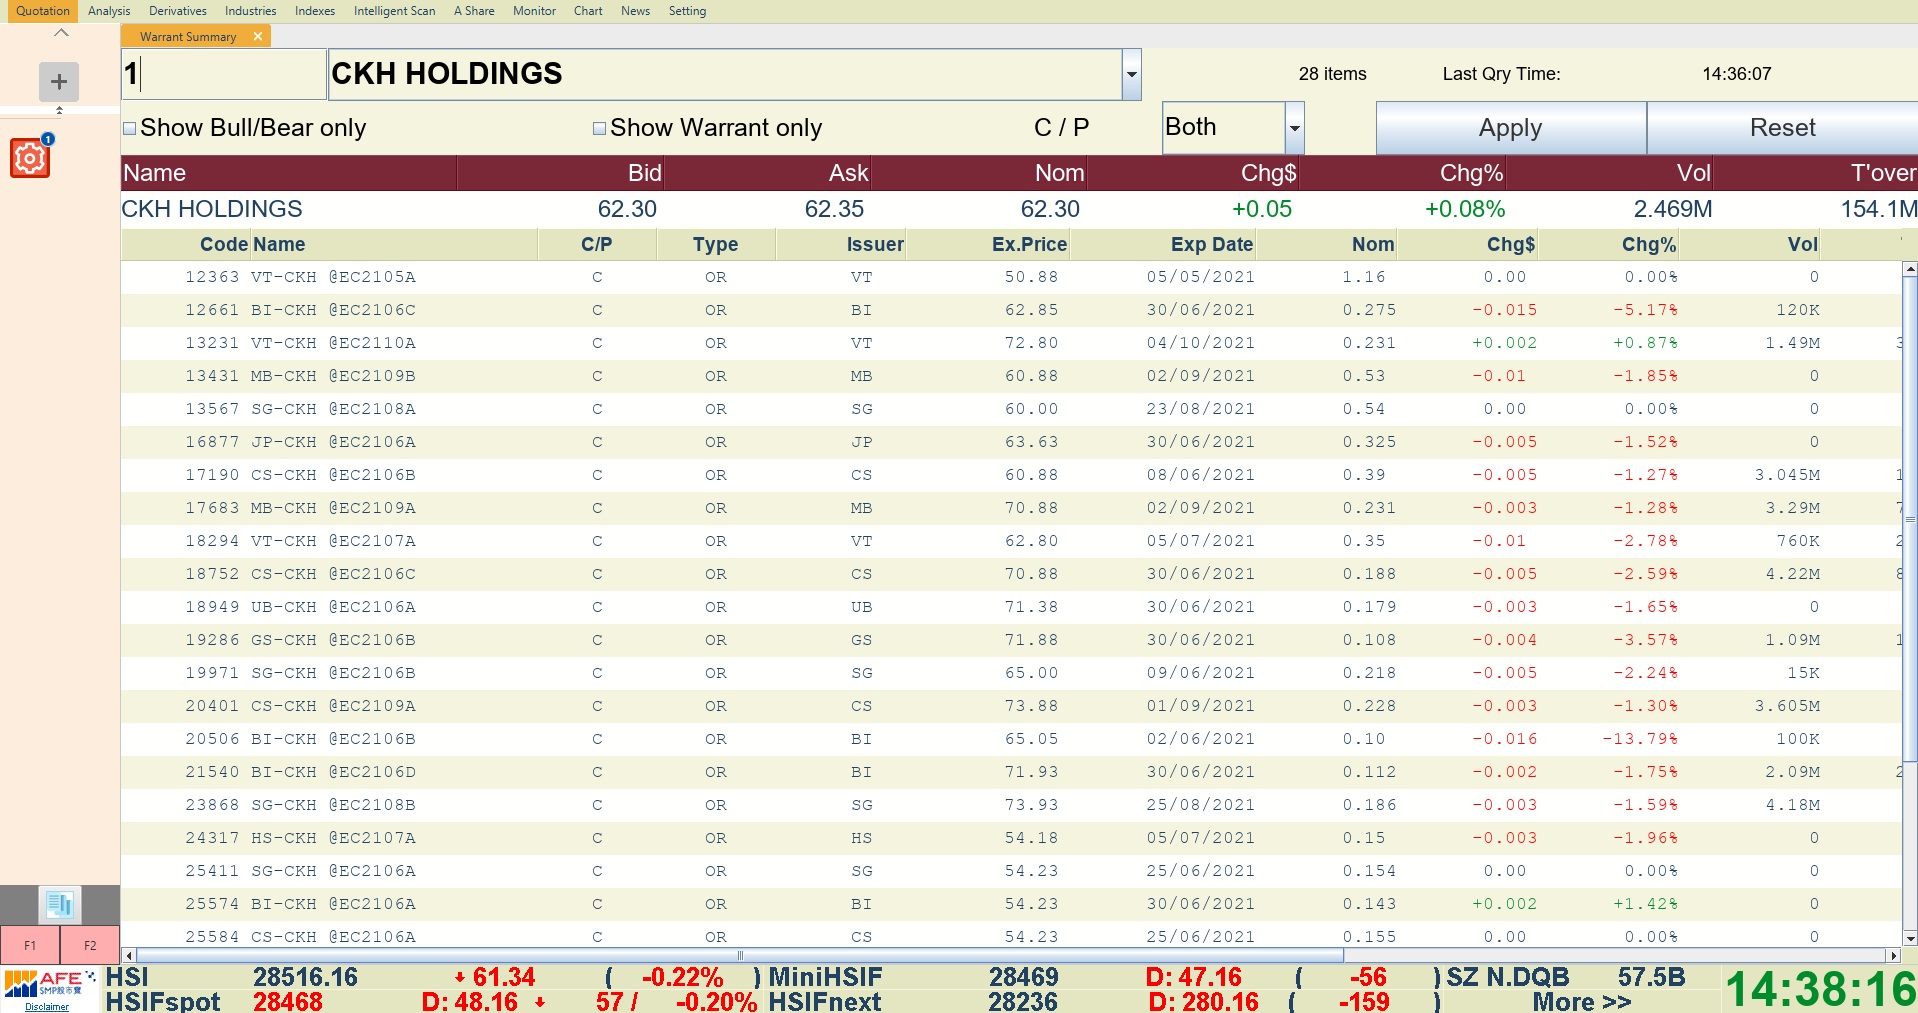This screenshot has height=1013, width=1918.
Task: Select warrant row 24317 HS-CKH @EC2107A
Action: (x=1011, y=838)
